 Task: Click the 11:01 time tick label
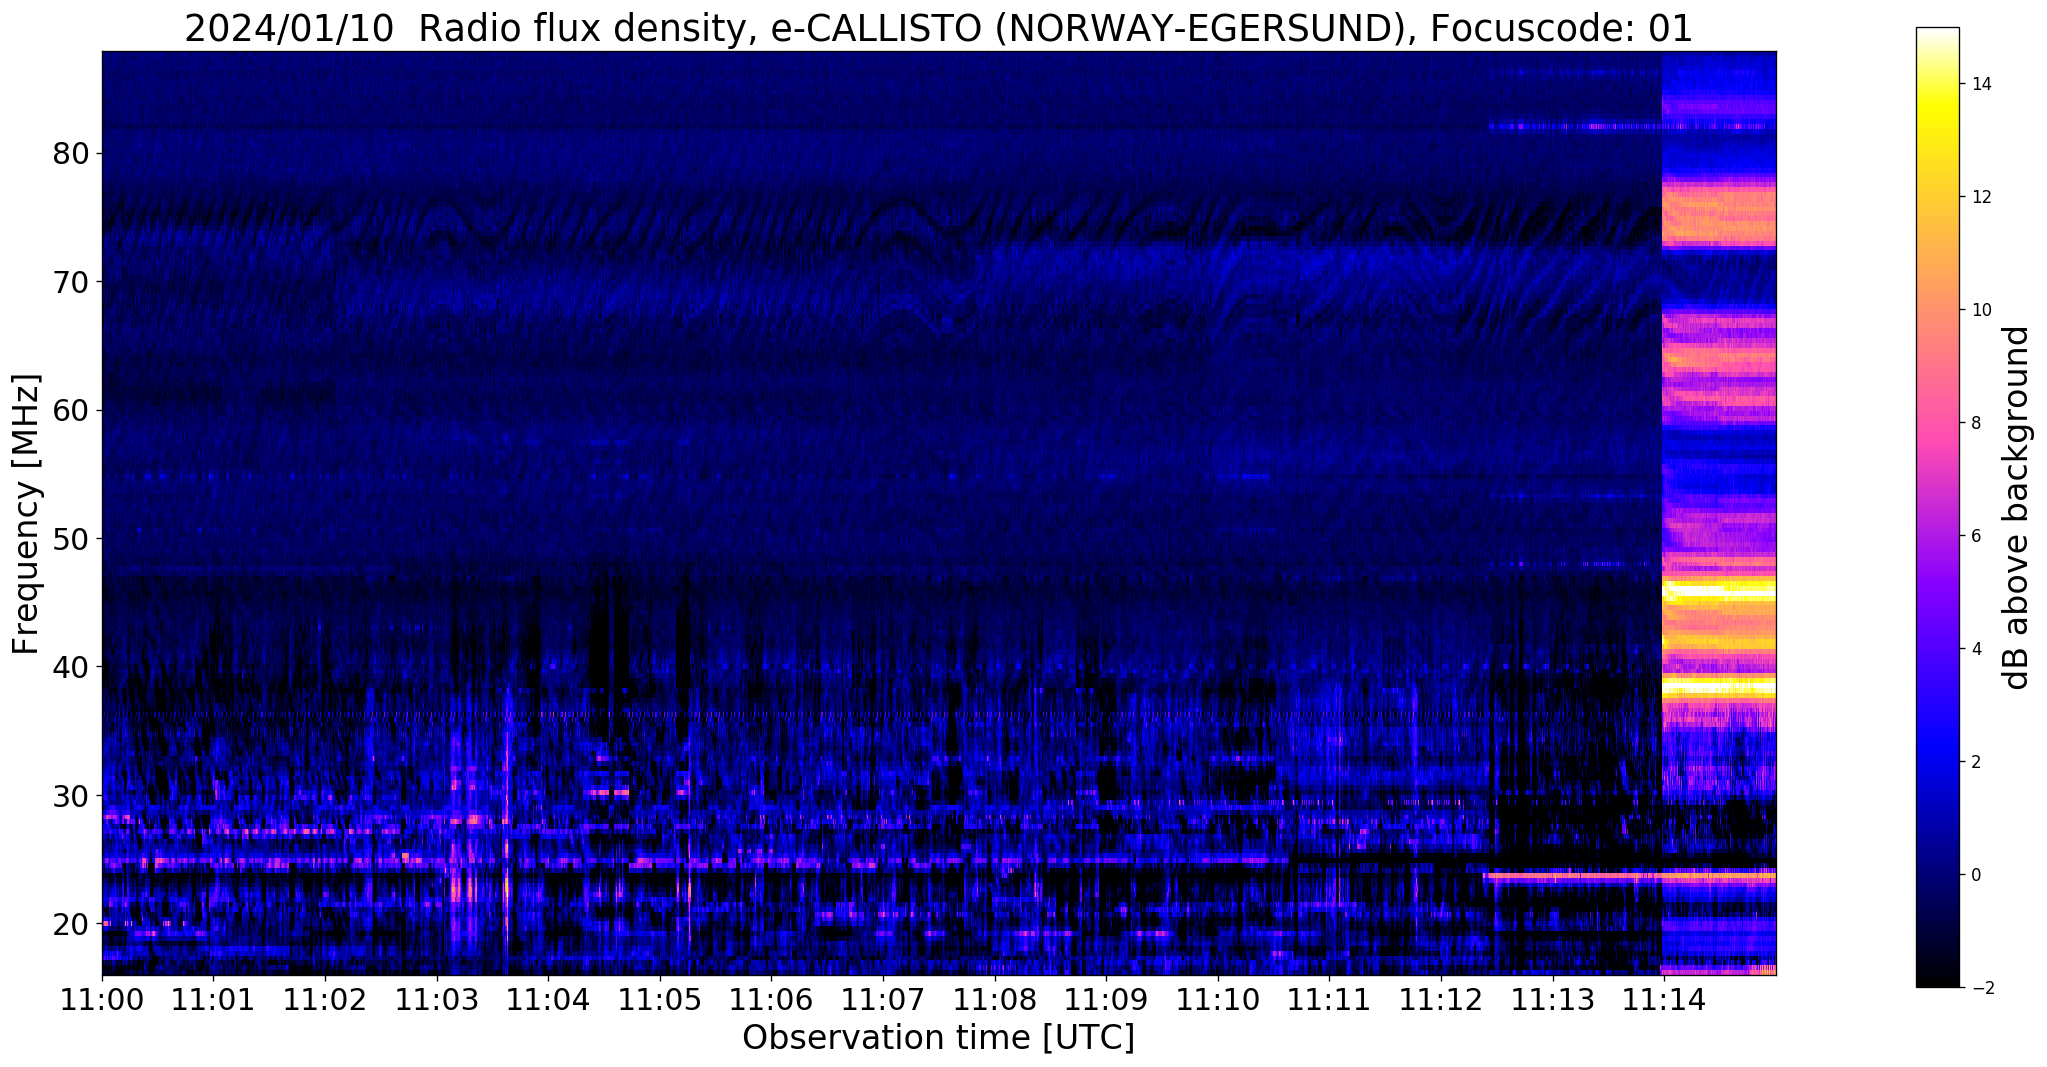click(x=213, y=999)
